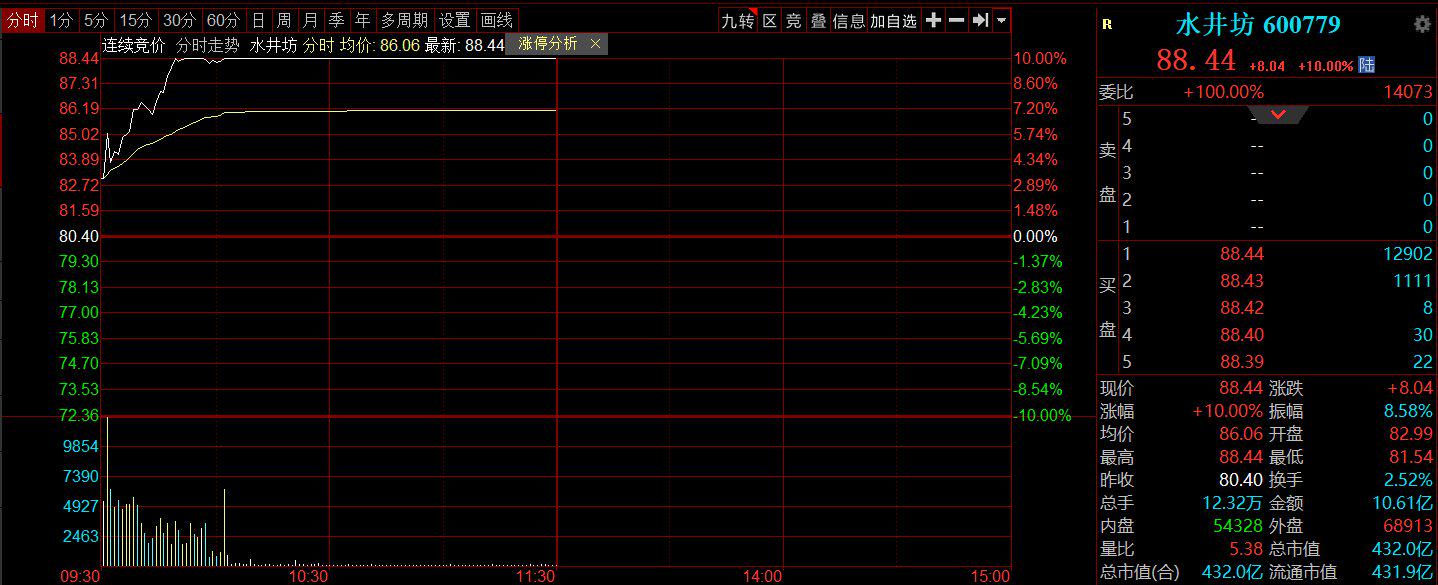
Task: Open the settings gear beside 水井坊 600779
Action: (x=1422, y=25)
